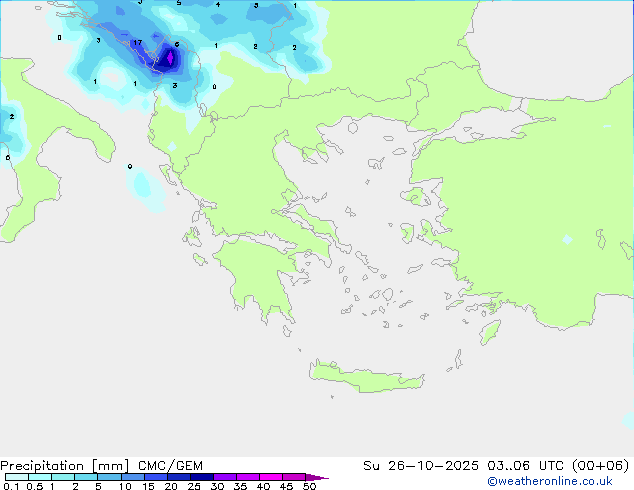Click the 1–2 mm legend color swatch
The image size is (634, 490).
click(63, 477)
